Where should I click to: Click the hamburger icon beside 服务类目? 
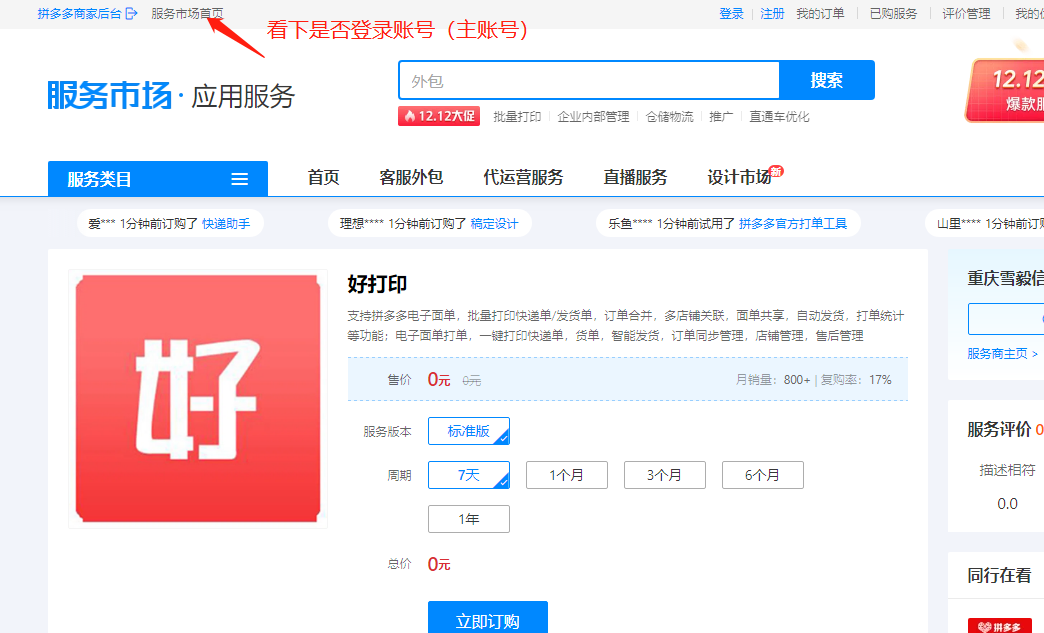click(x=240, y=179)
